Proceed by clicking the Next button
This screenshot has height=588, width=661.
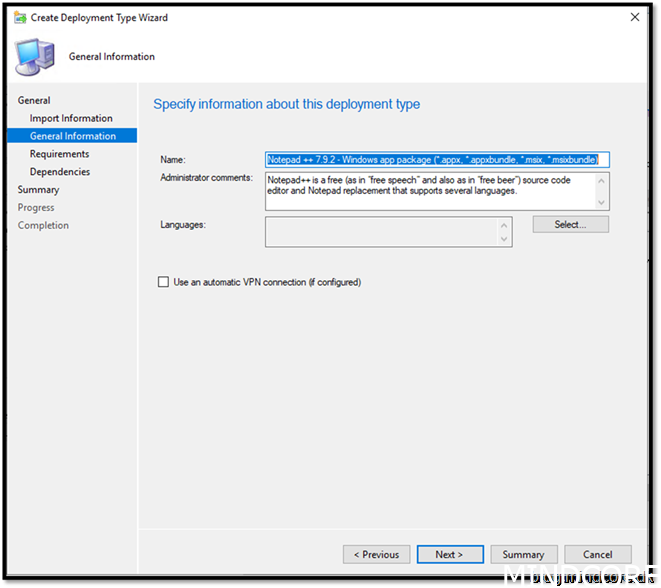pos(449,554)
